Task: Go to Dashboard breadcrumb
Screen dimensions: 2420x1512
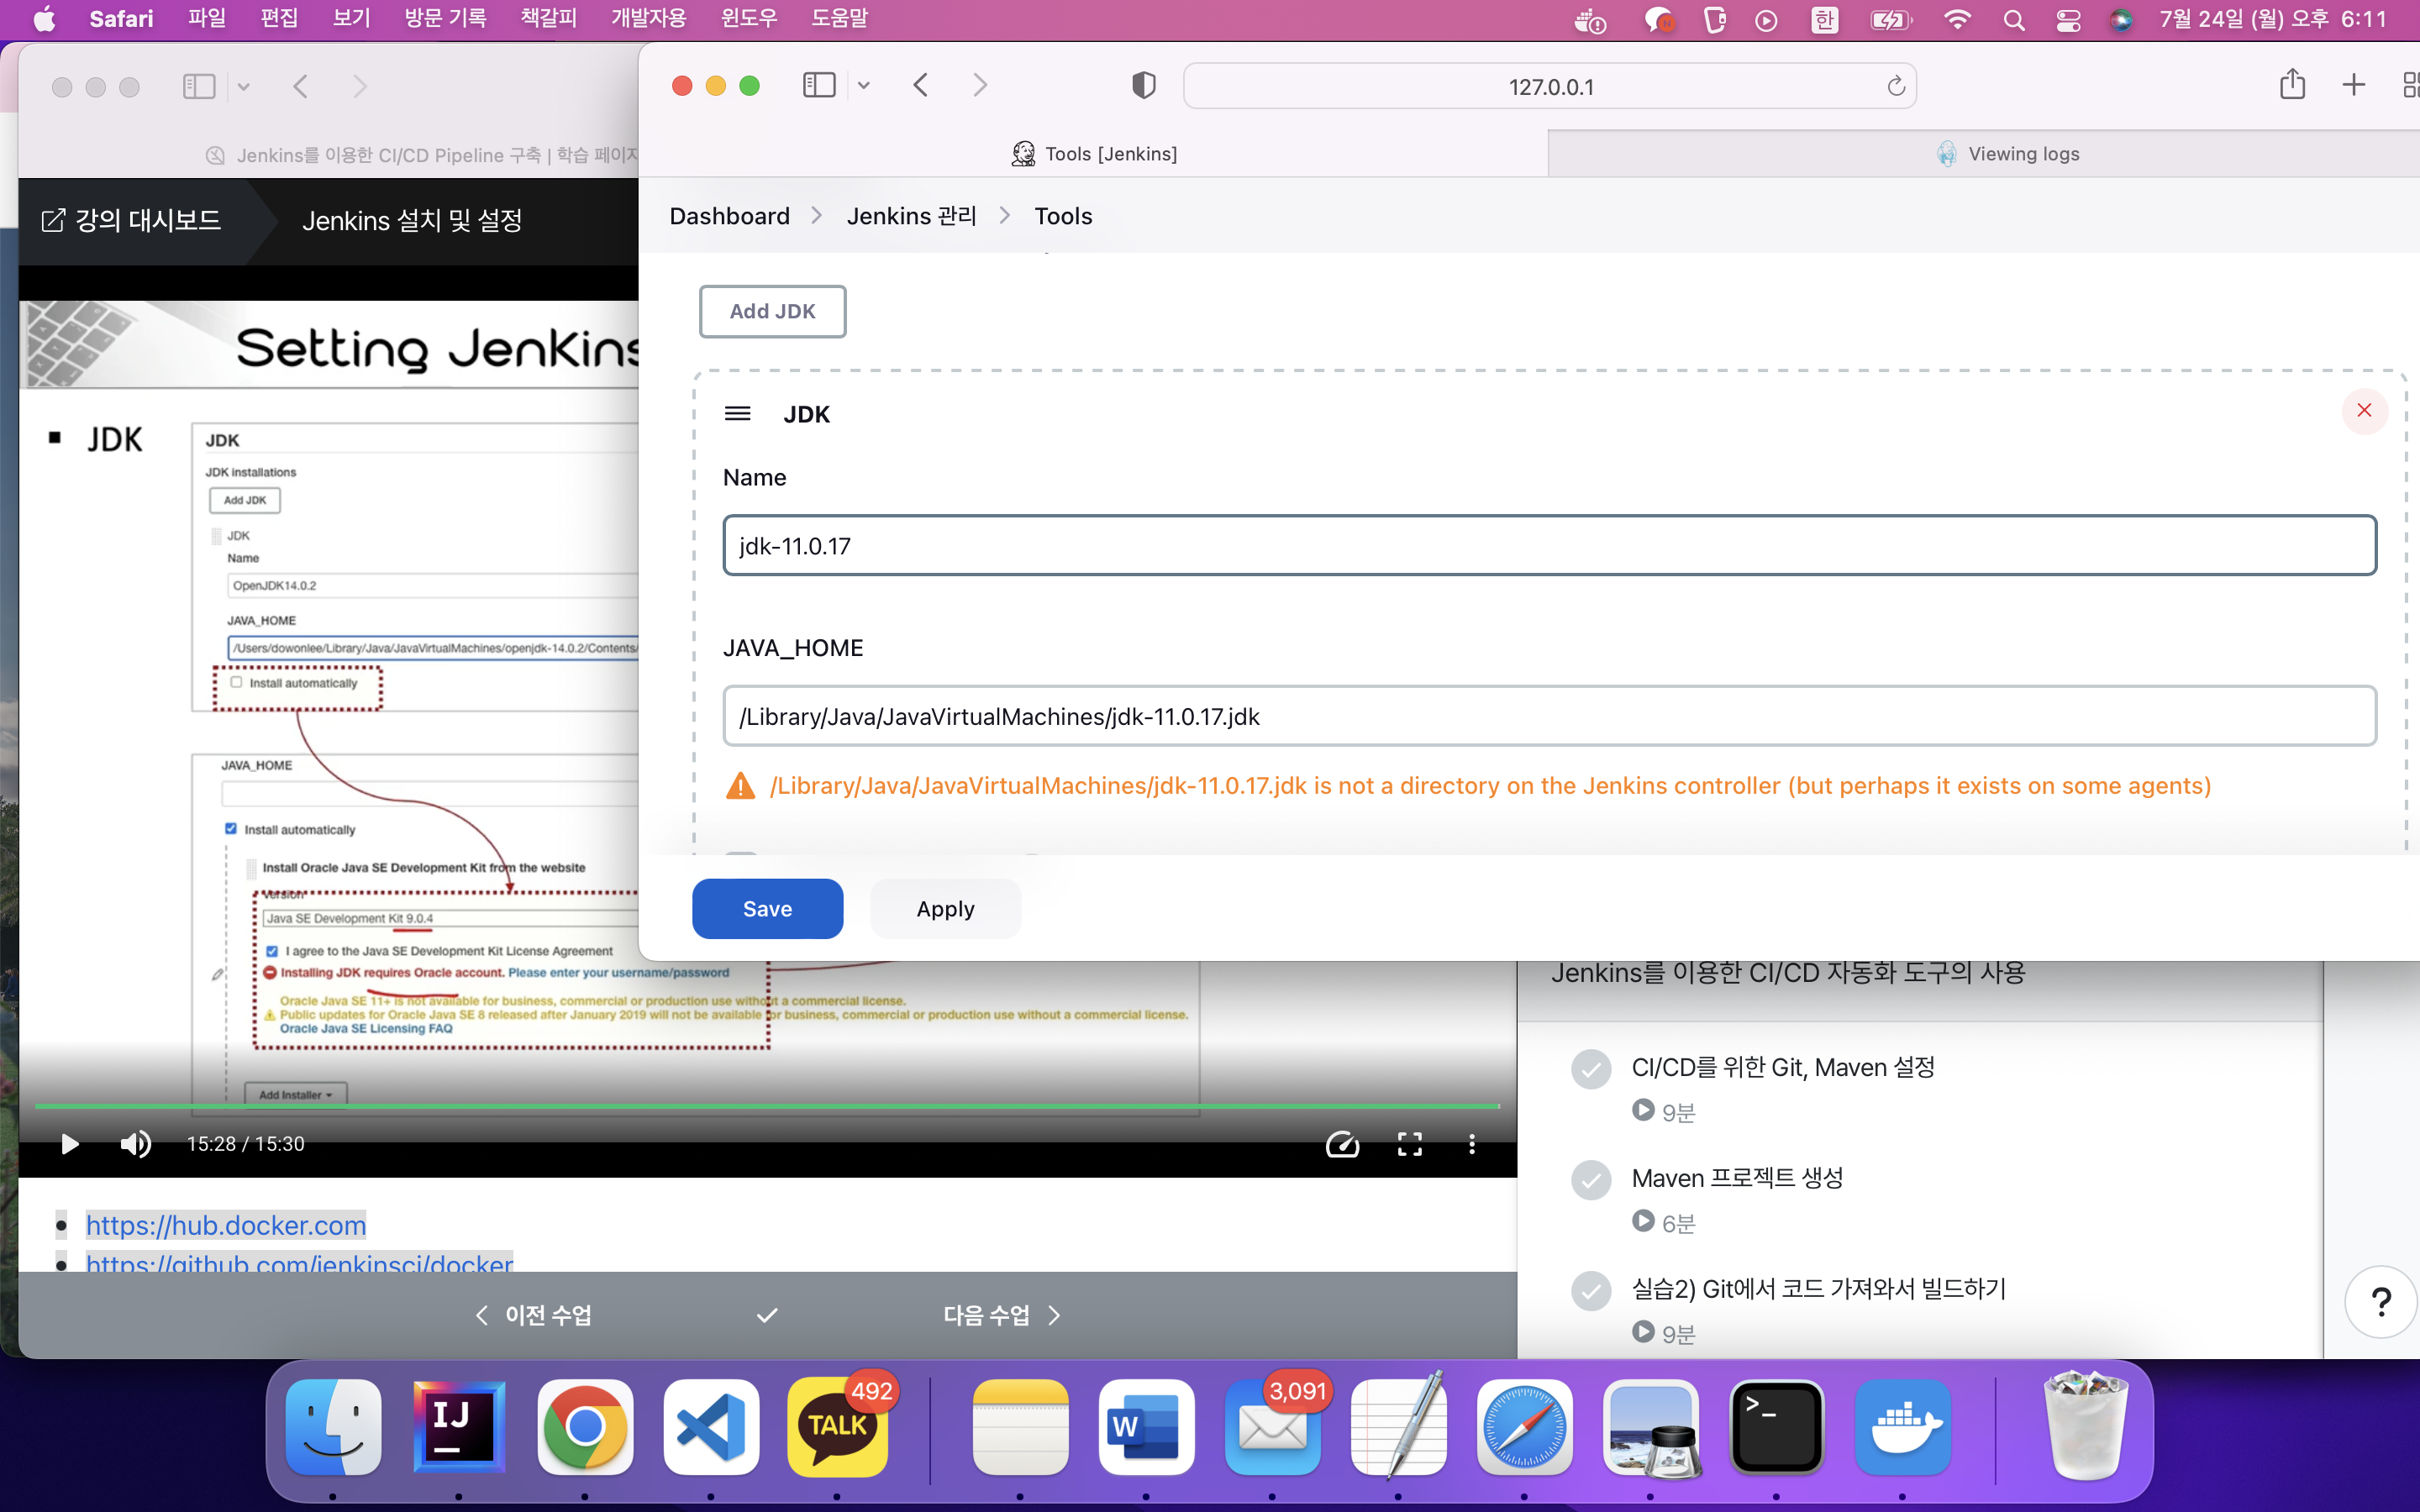Action: 729,216
